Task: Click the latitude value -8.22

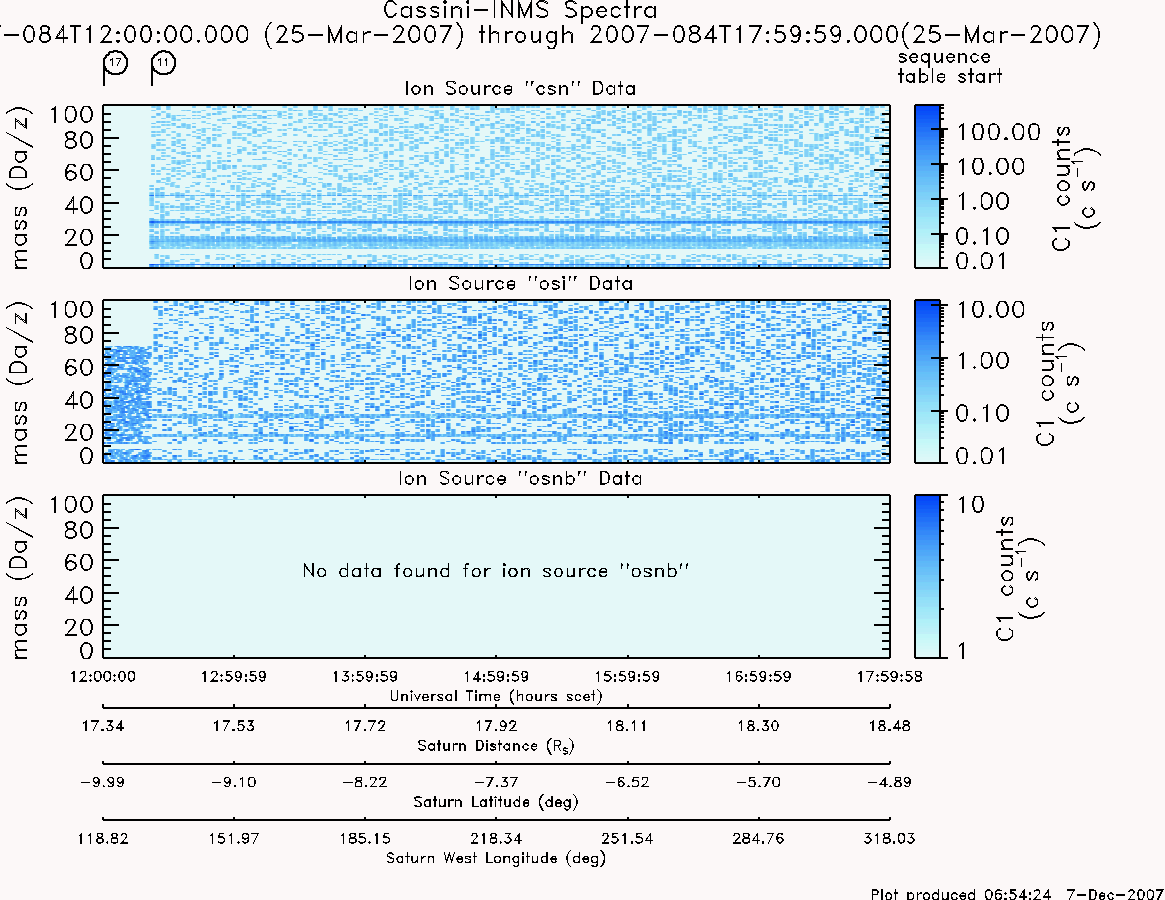Action: point(365,782)
